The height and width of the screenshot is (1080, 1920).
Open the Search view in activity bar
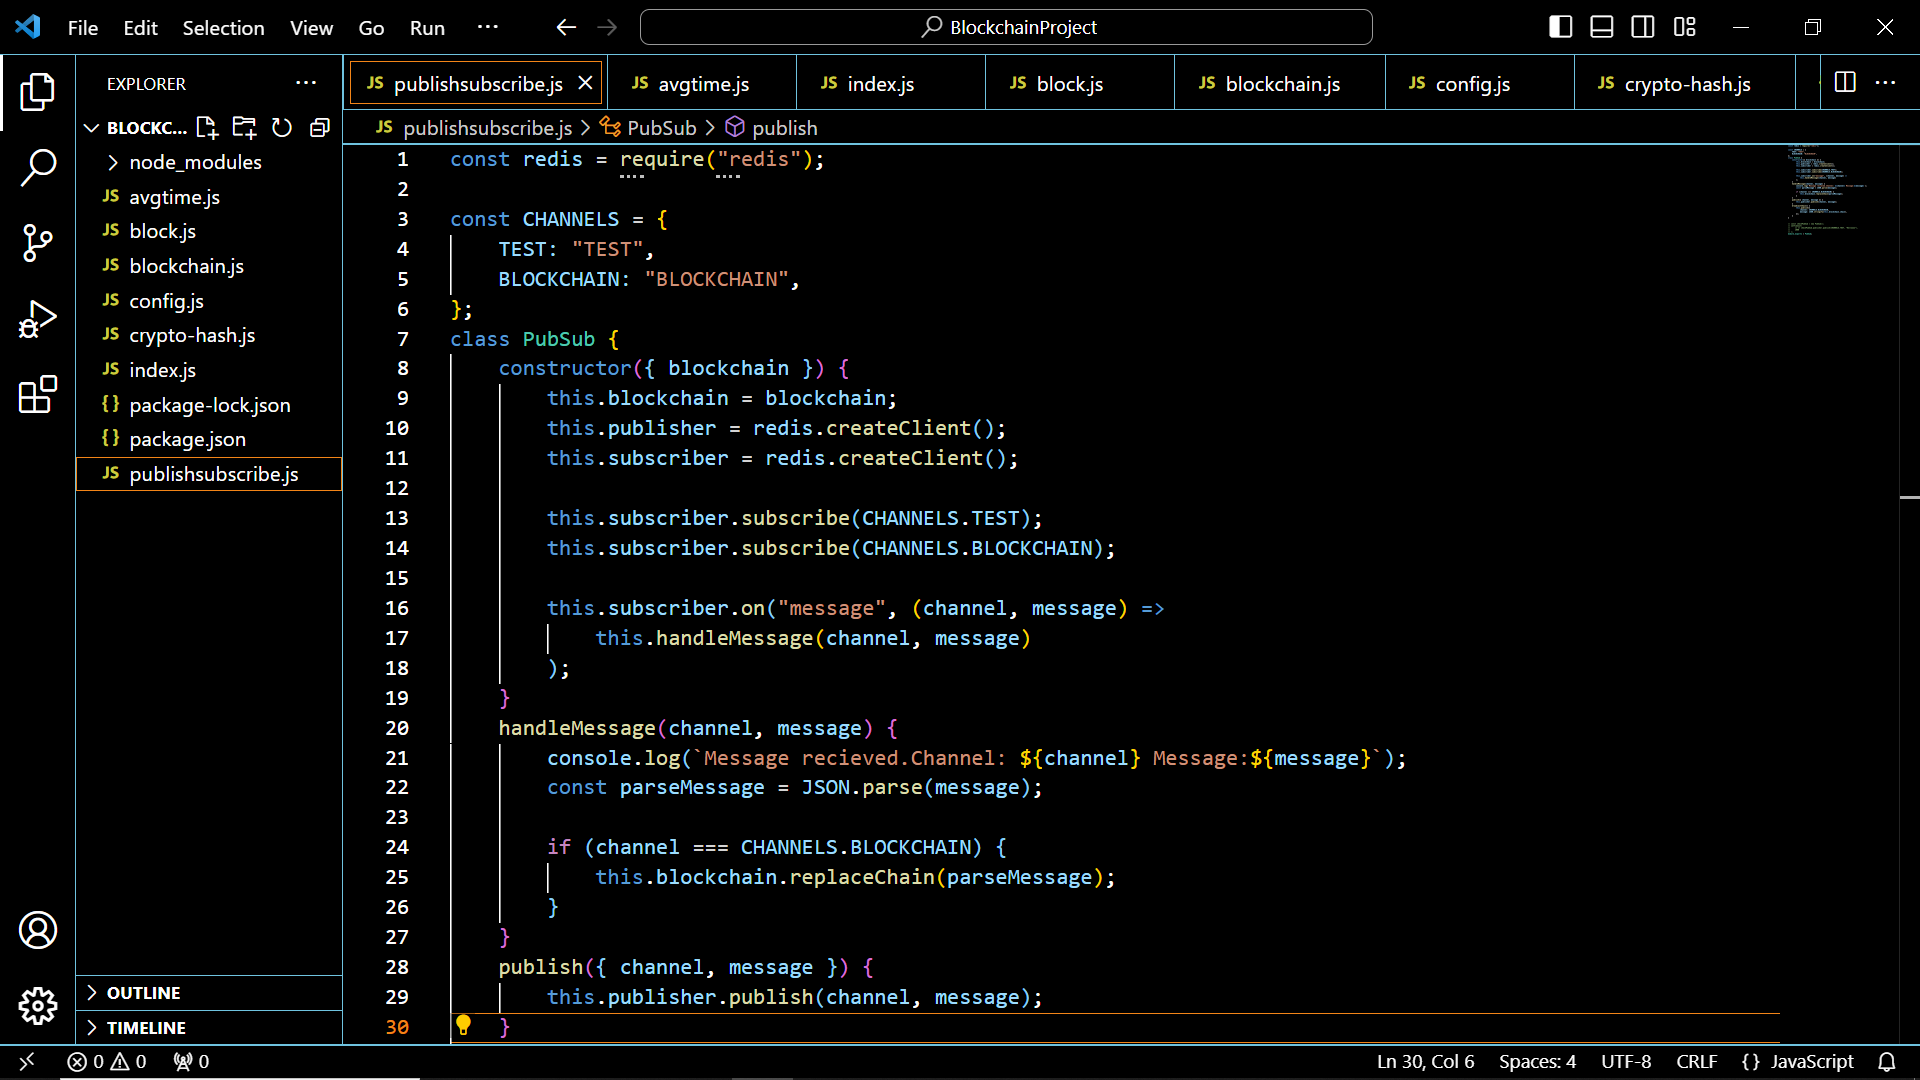pyautogui.click(x=38, y=167)
